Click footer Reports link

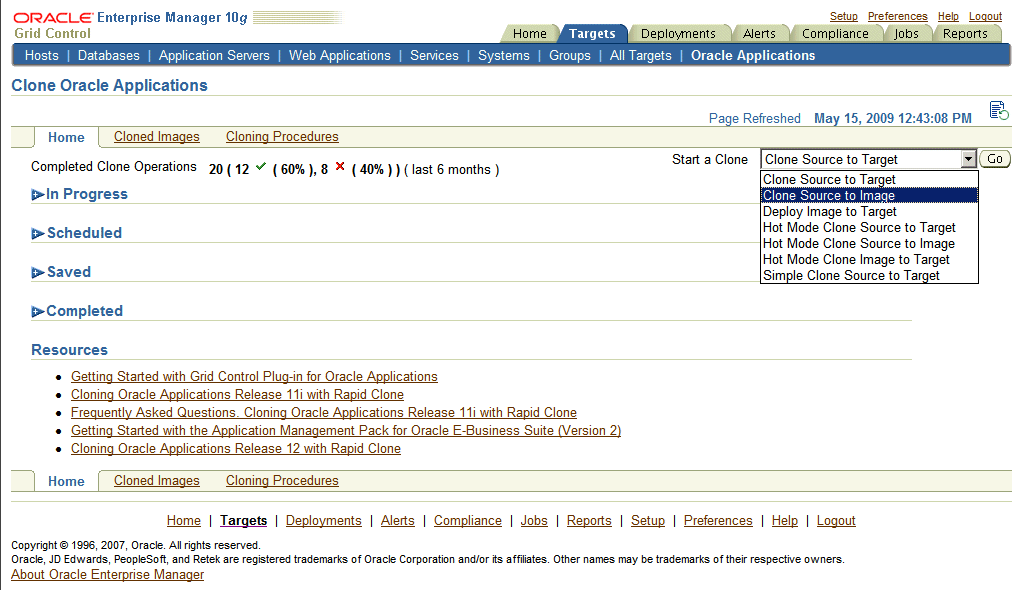pyautogui.click(x=589, y=520)
